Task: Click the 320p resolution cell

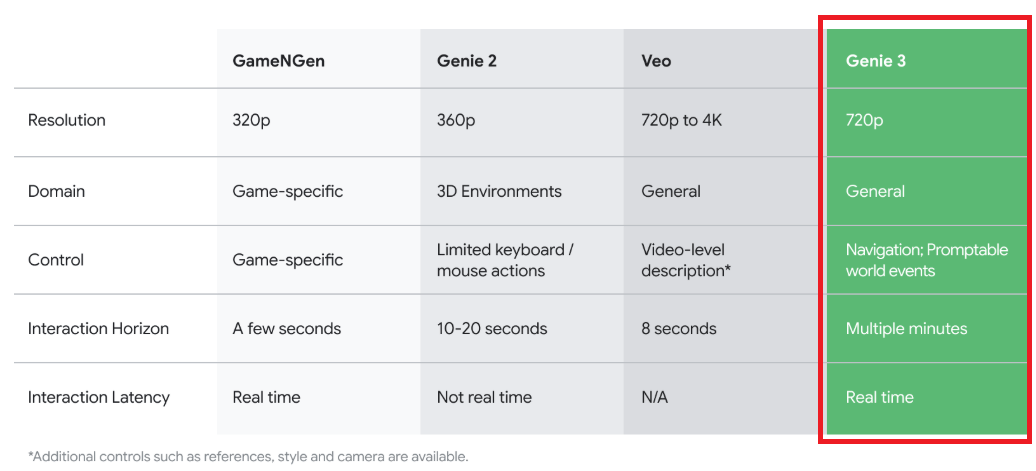Action: (254, 121)
